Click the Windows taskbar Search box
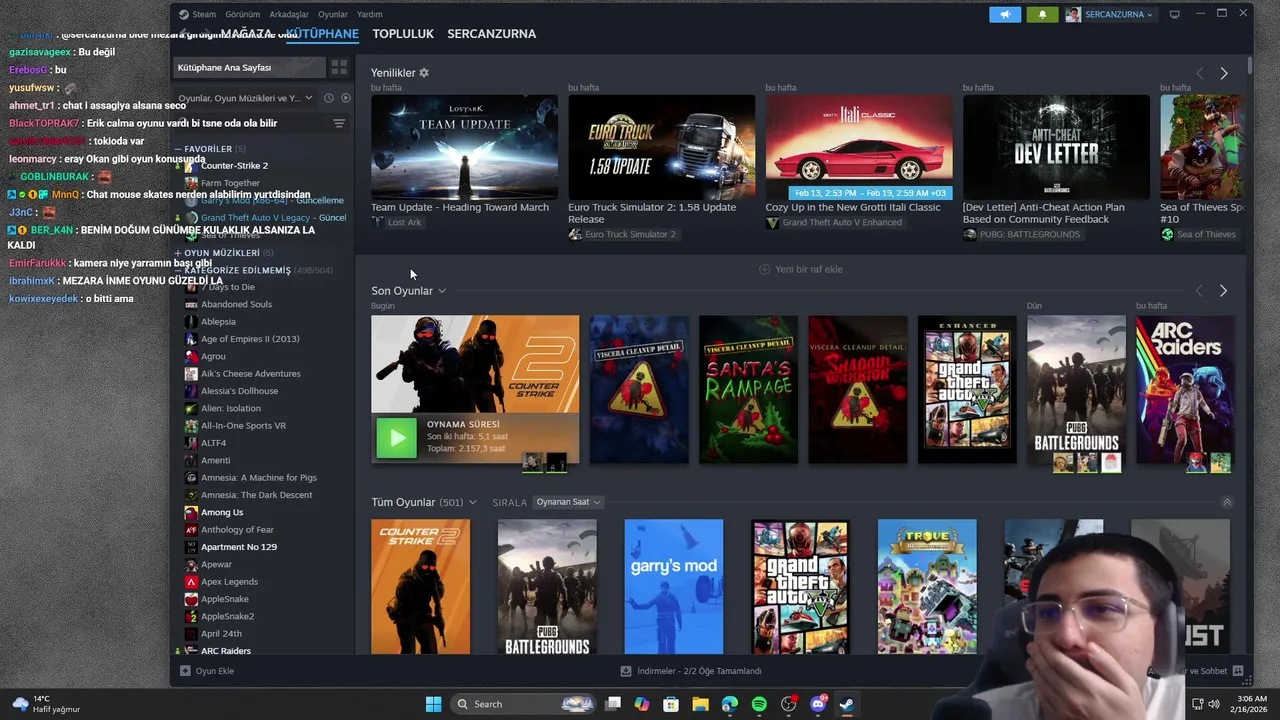The height and width of the screenshot is (720, 1280). (x=521, y=704)
